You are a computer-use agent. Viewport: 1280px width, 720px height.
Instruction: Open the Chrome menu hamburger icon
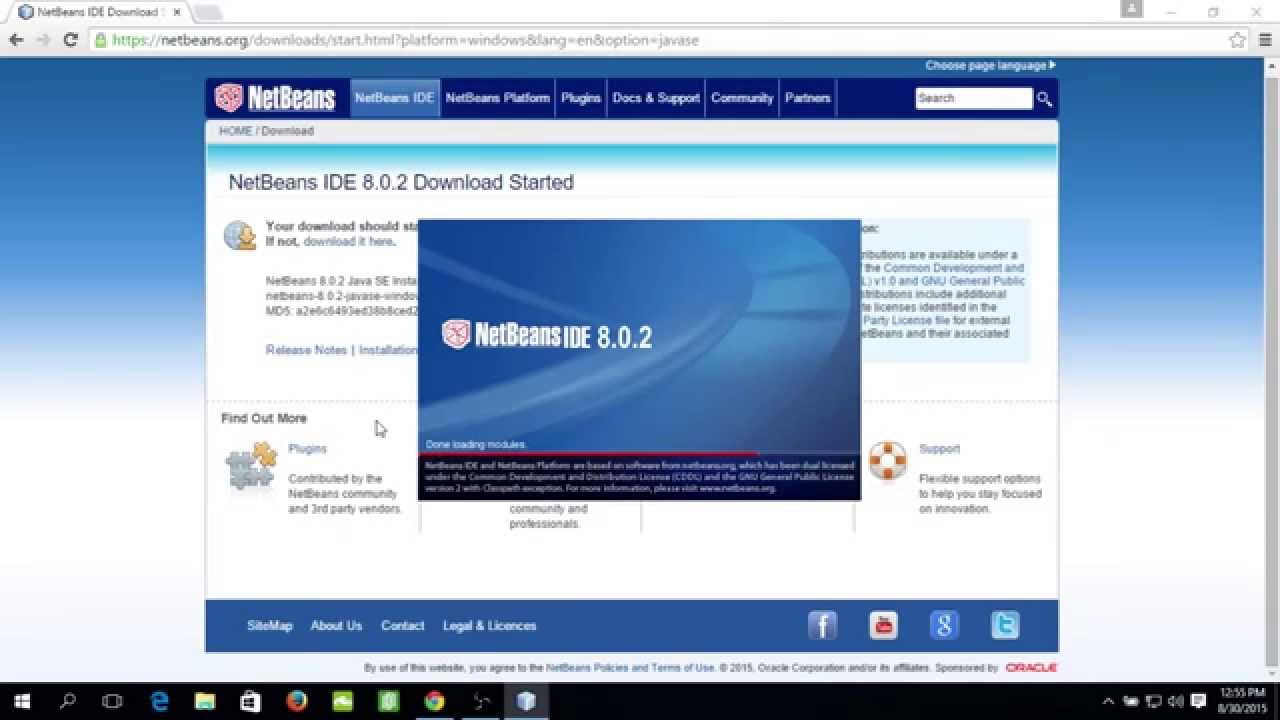point(1263,40)
